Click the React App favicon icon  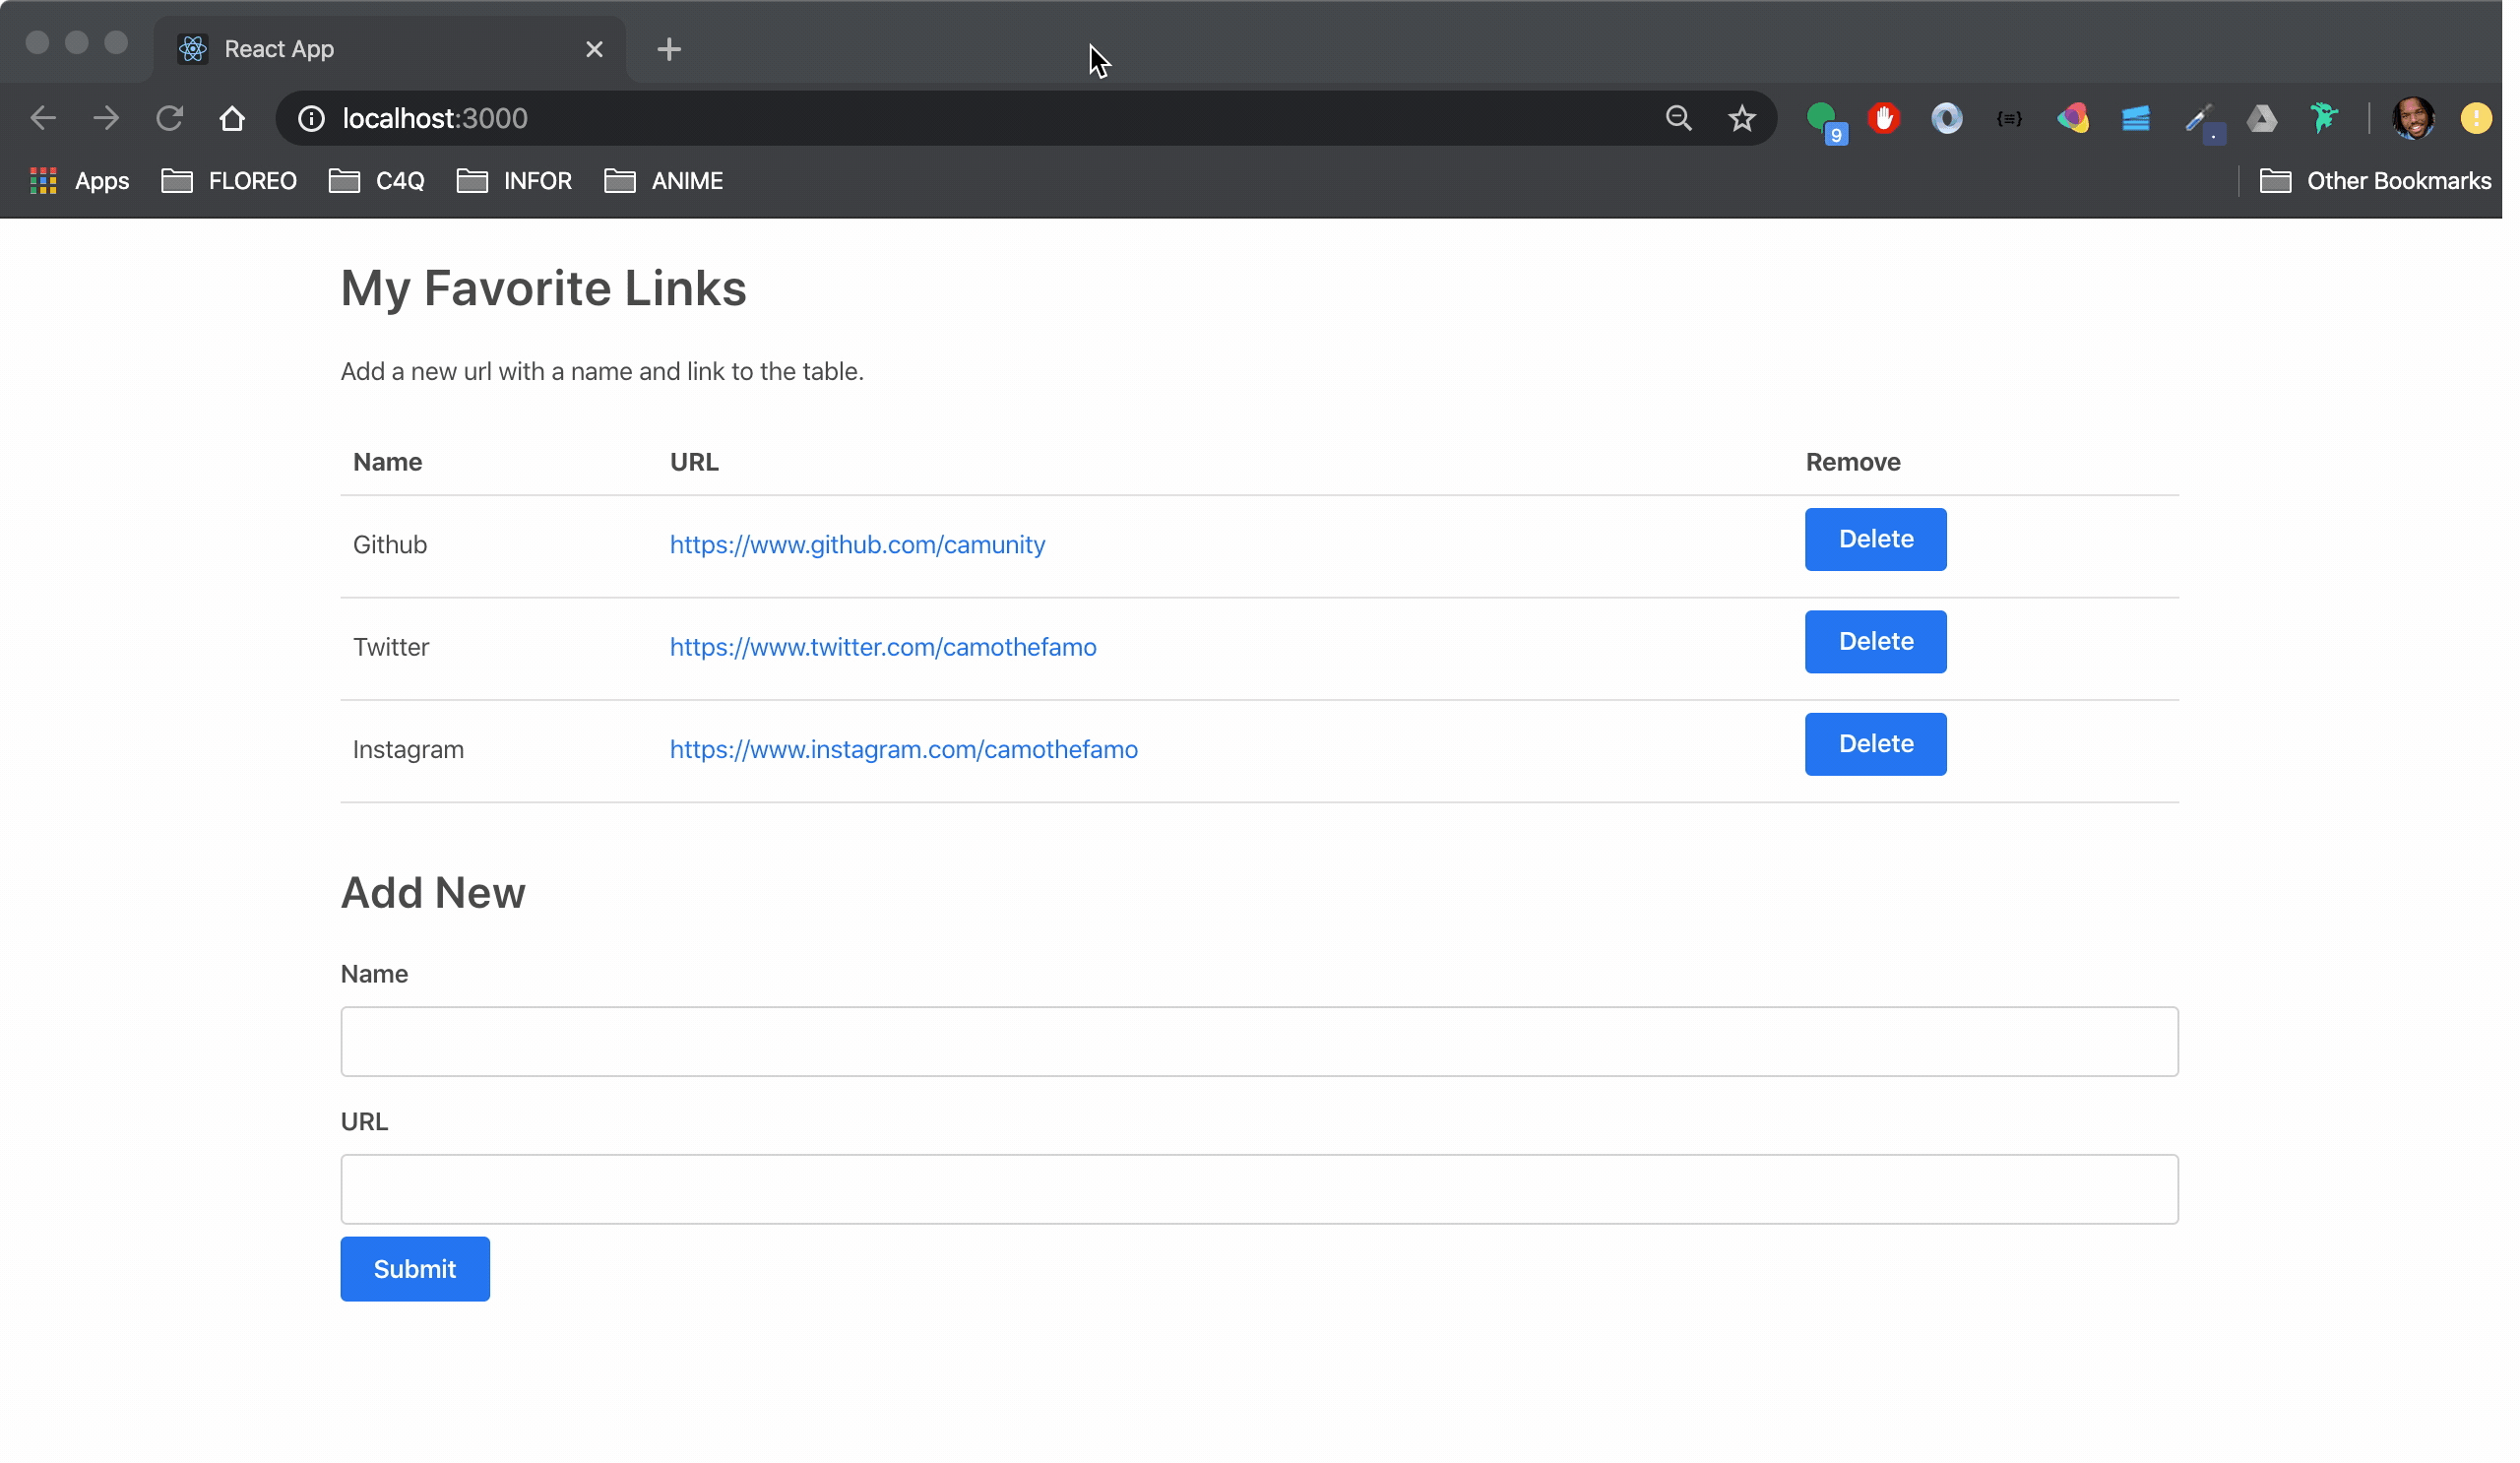coord(193,47)
